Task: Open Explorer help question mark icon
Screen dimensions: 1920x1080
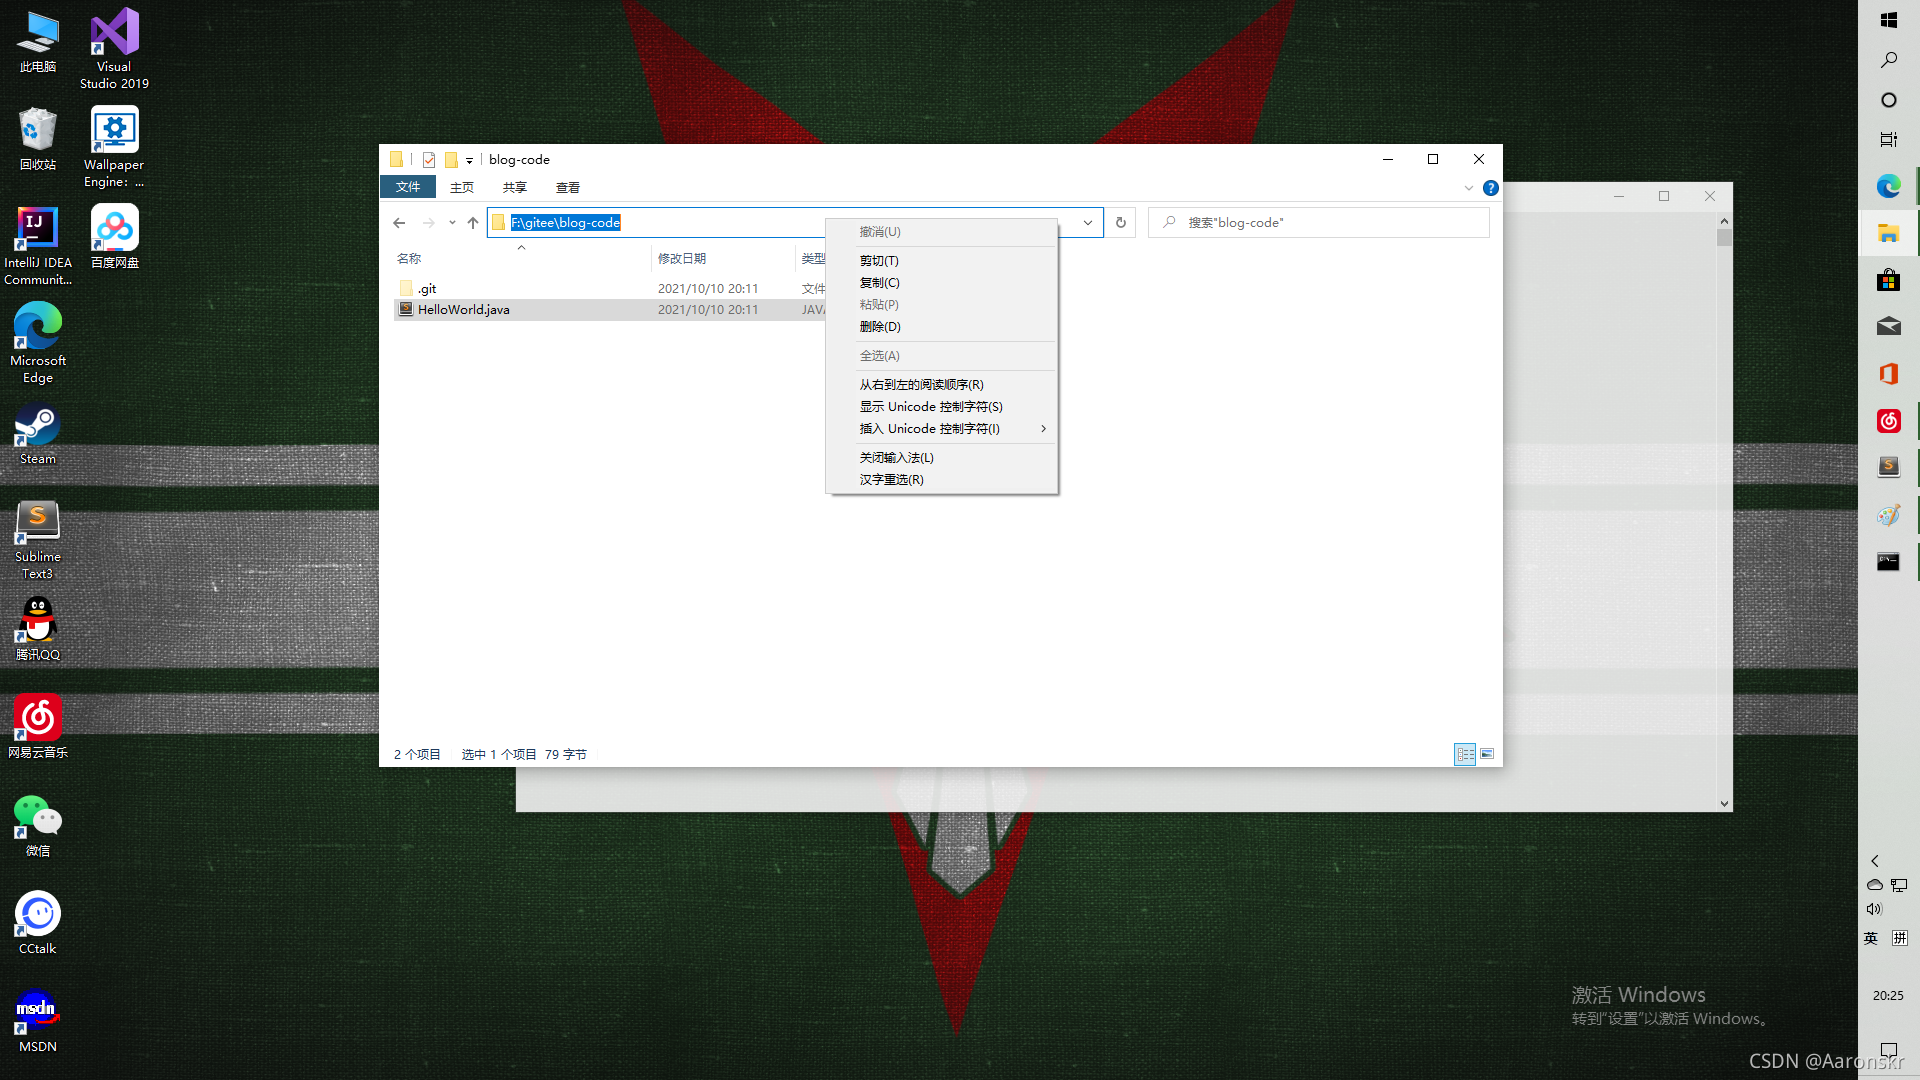Action: (x=1490, y=187)
